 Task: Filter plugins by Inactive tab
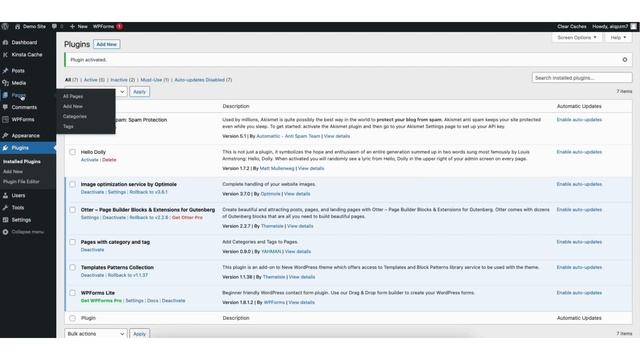tap(122, 80)
